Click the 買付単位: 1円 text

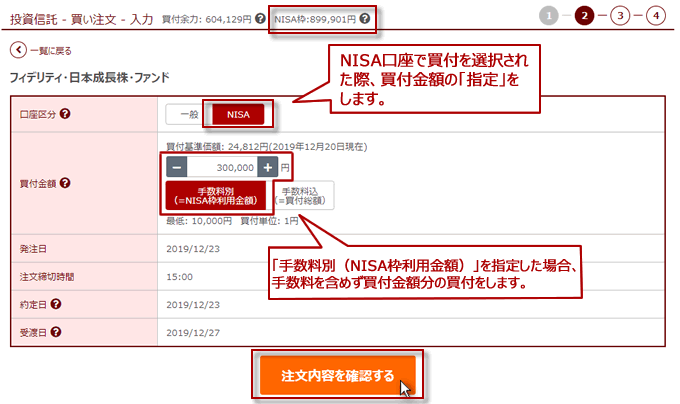pyautogui.click(x=269, y=221)
